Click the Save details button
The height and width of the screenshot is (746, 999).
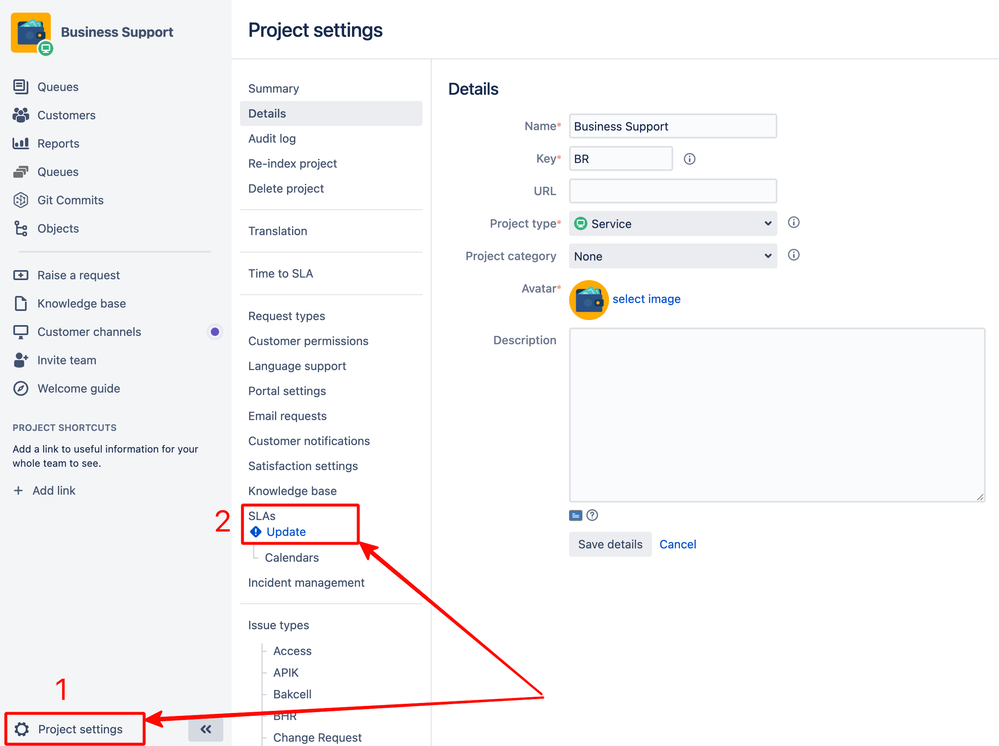click(x=610, y=545)
